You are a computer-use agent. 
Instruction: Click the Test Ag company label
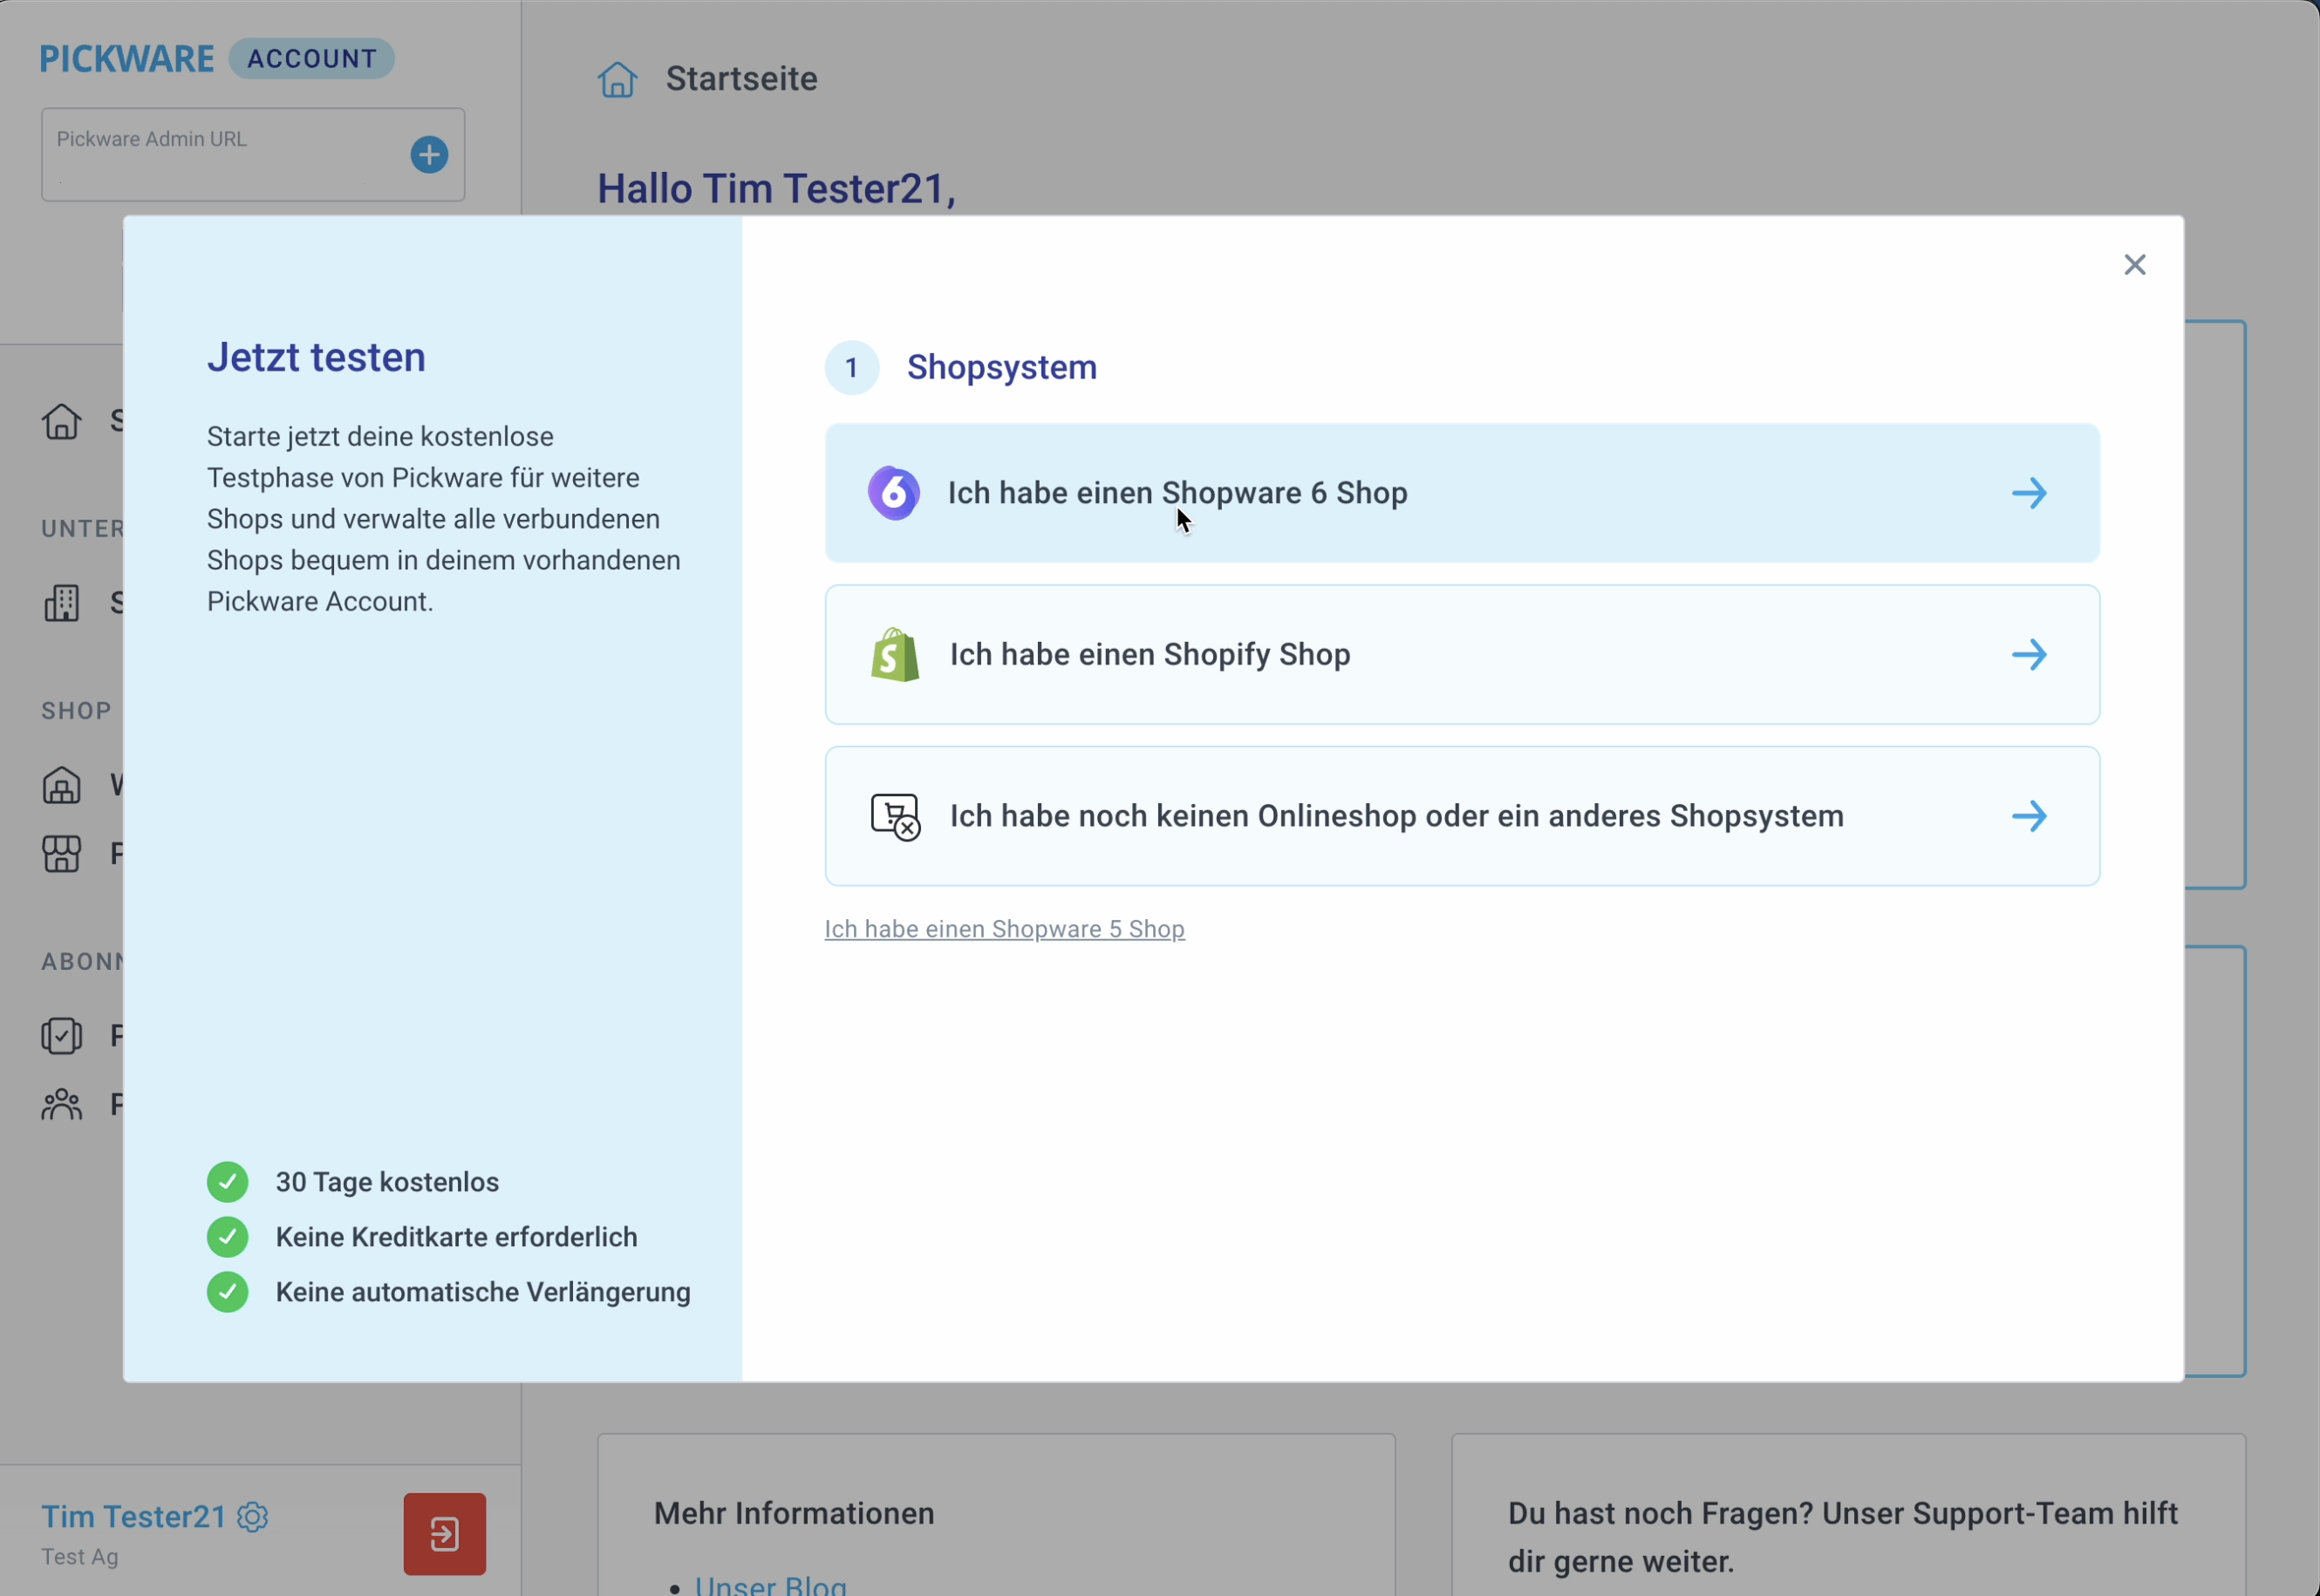coord(80,1556)
